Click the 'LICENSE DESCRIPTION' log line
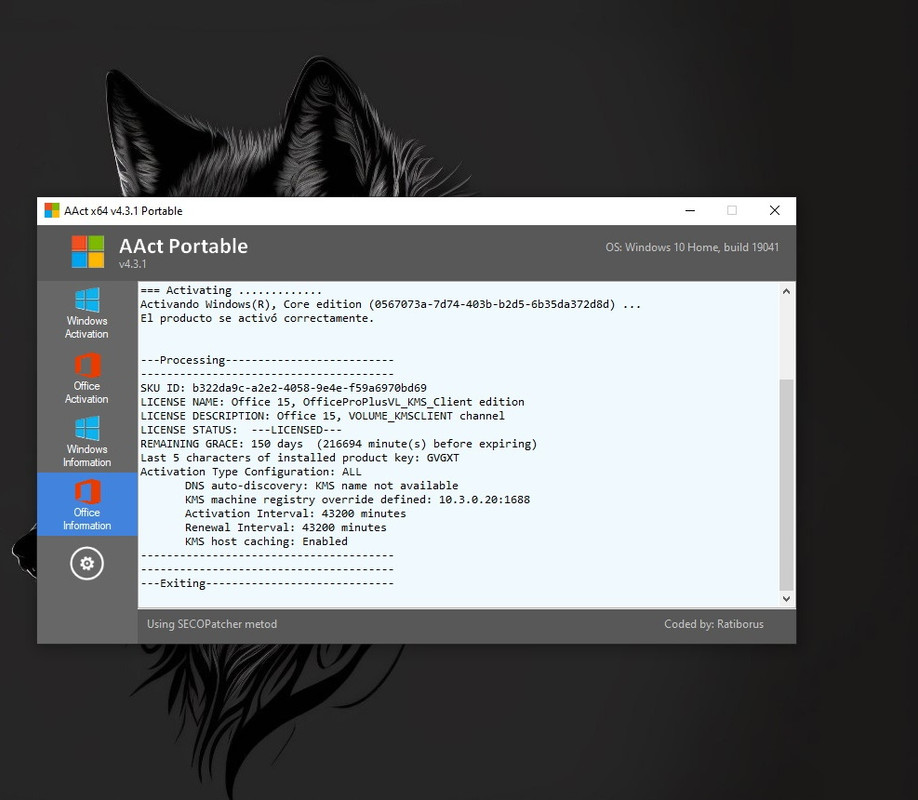 click(x=322, y=416)
